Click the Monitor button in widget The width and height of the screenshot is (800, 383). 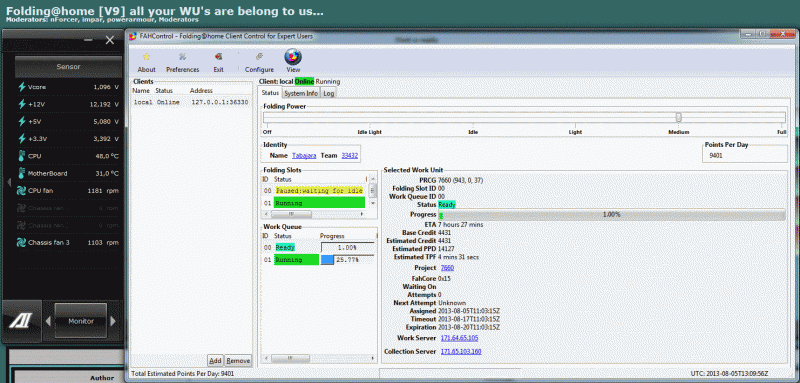[x=81, y=321]
